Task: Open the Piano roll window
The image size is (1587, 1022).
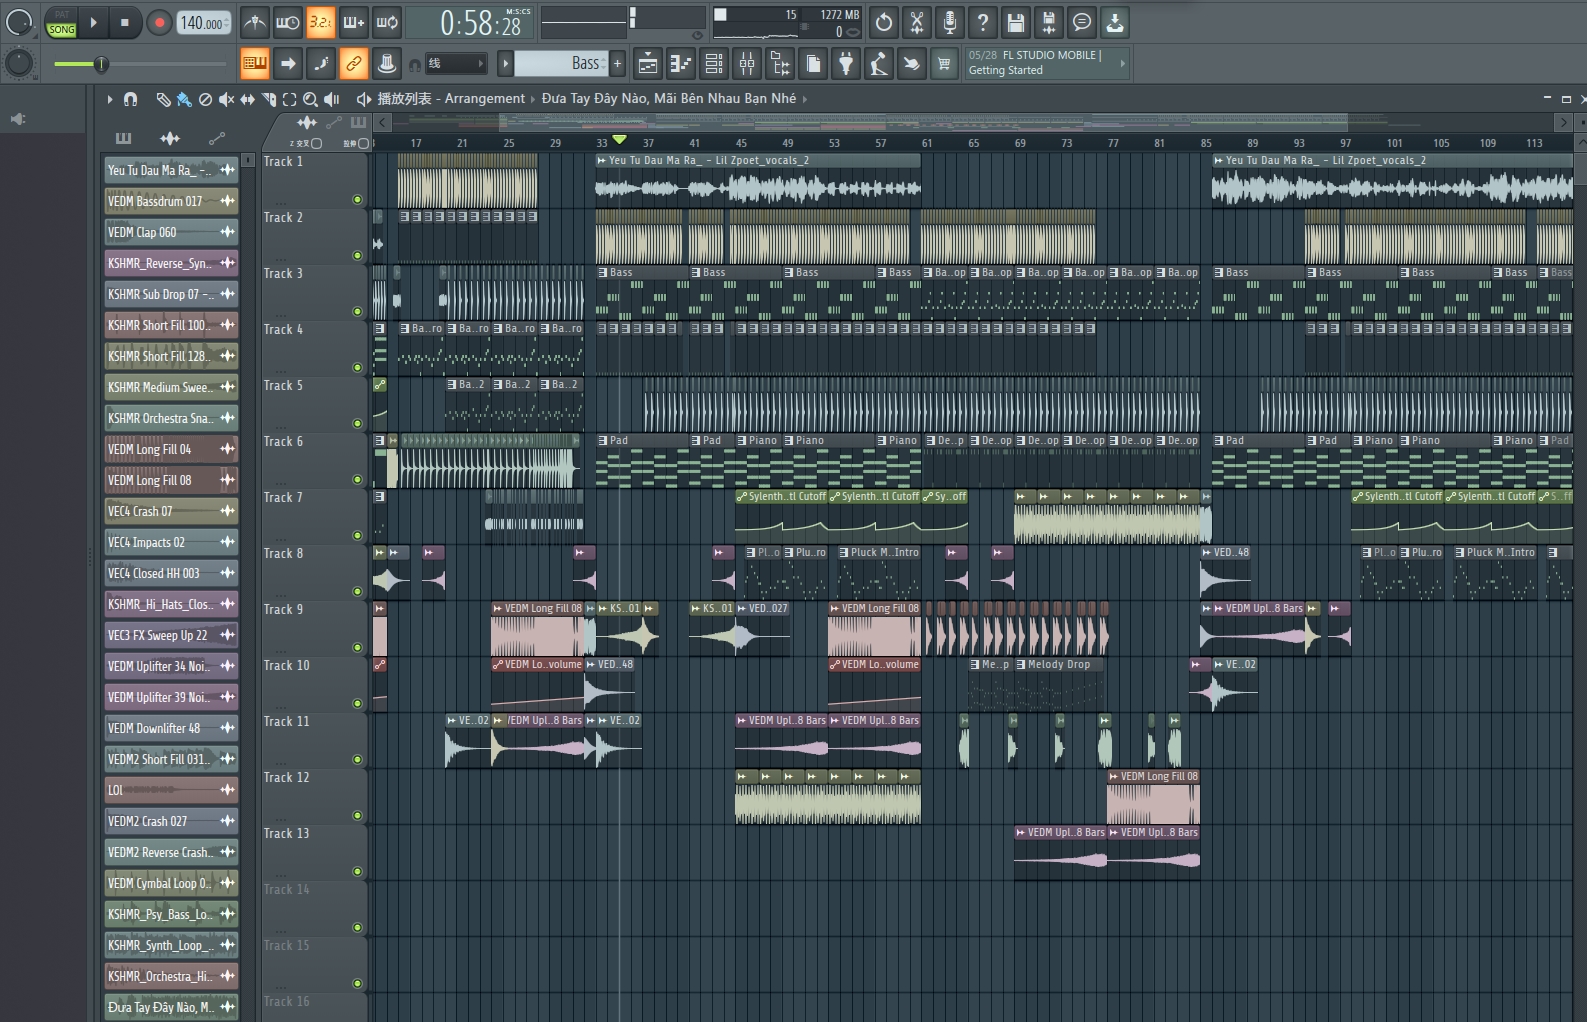Action: [x=681, y=64]
